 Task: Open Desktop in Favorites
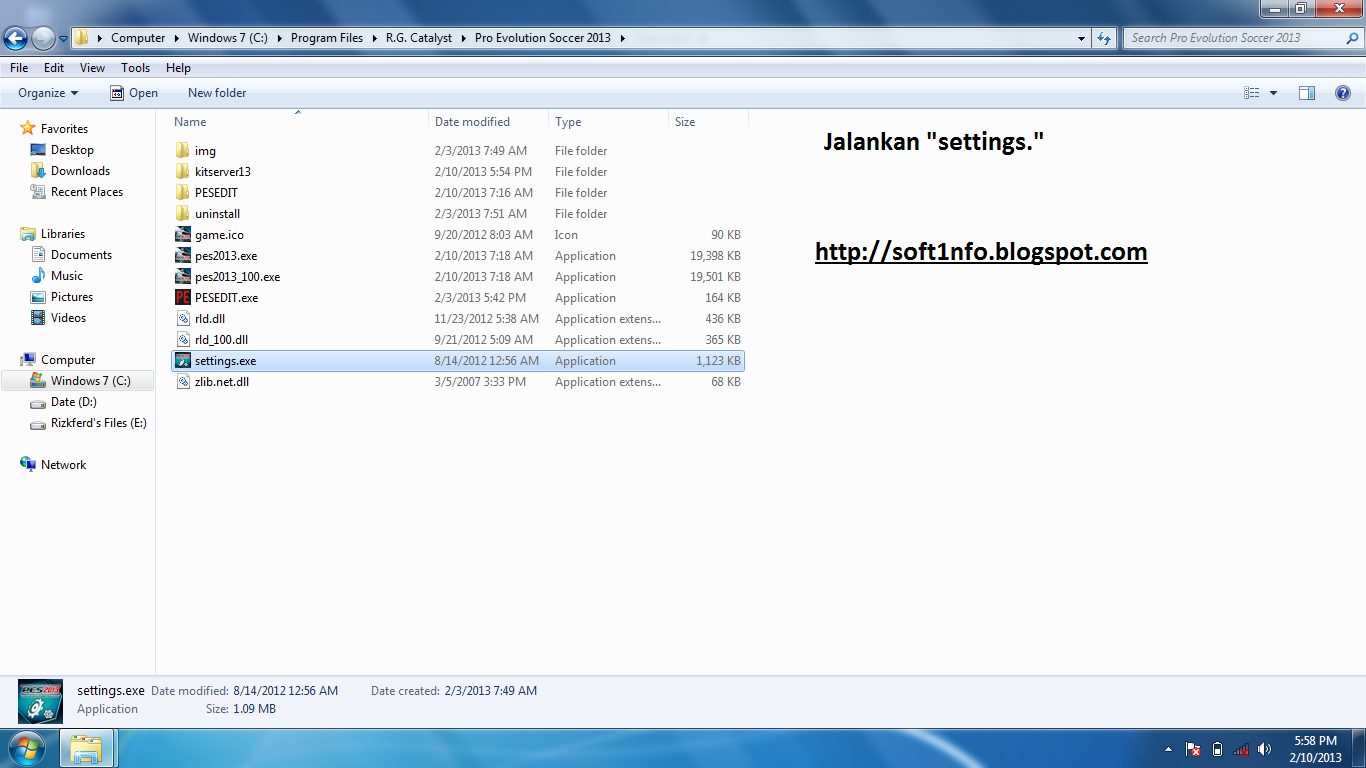point(72,150)
